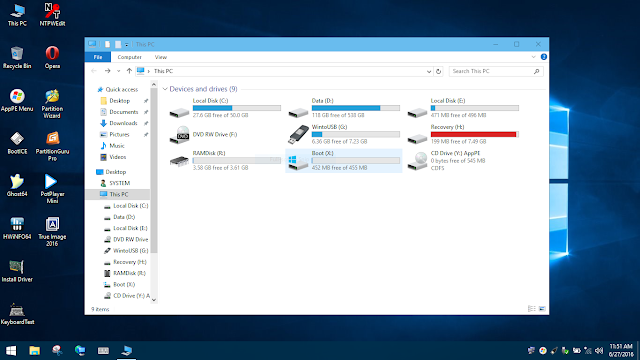Open recent locations dropdown arrow
The height and width of the screenshot is (360, 640).
[x=118, y=71]
